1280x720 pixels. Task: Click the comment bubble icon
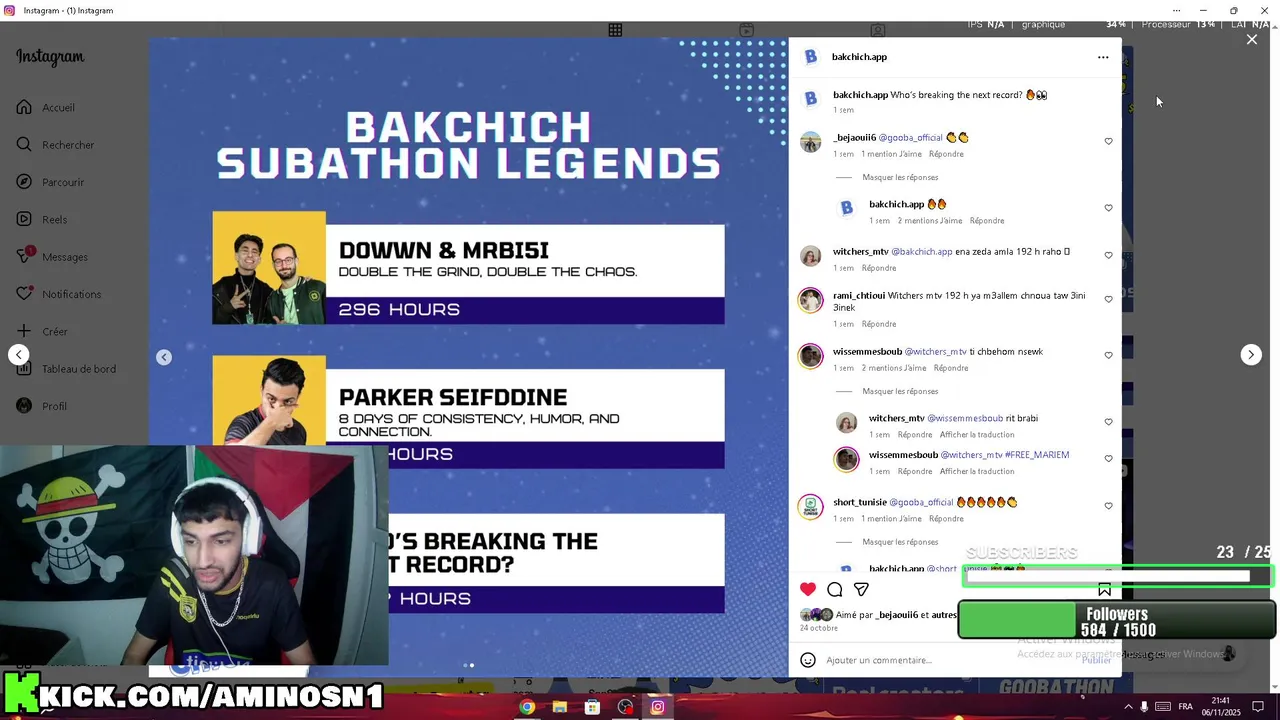835,589
